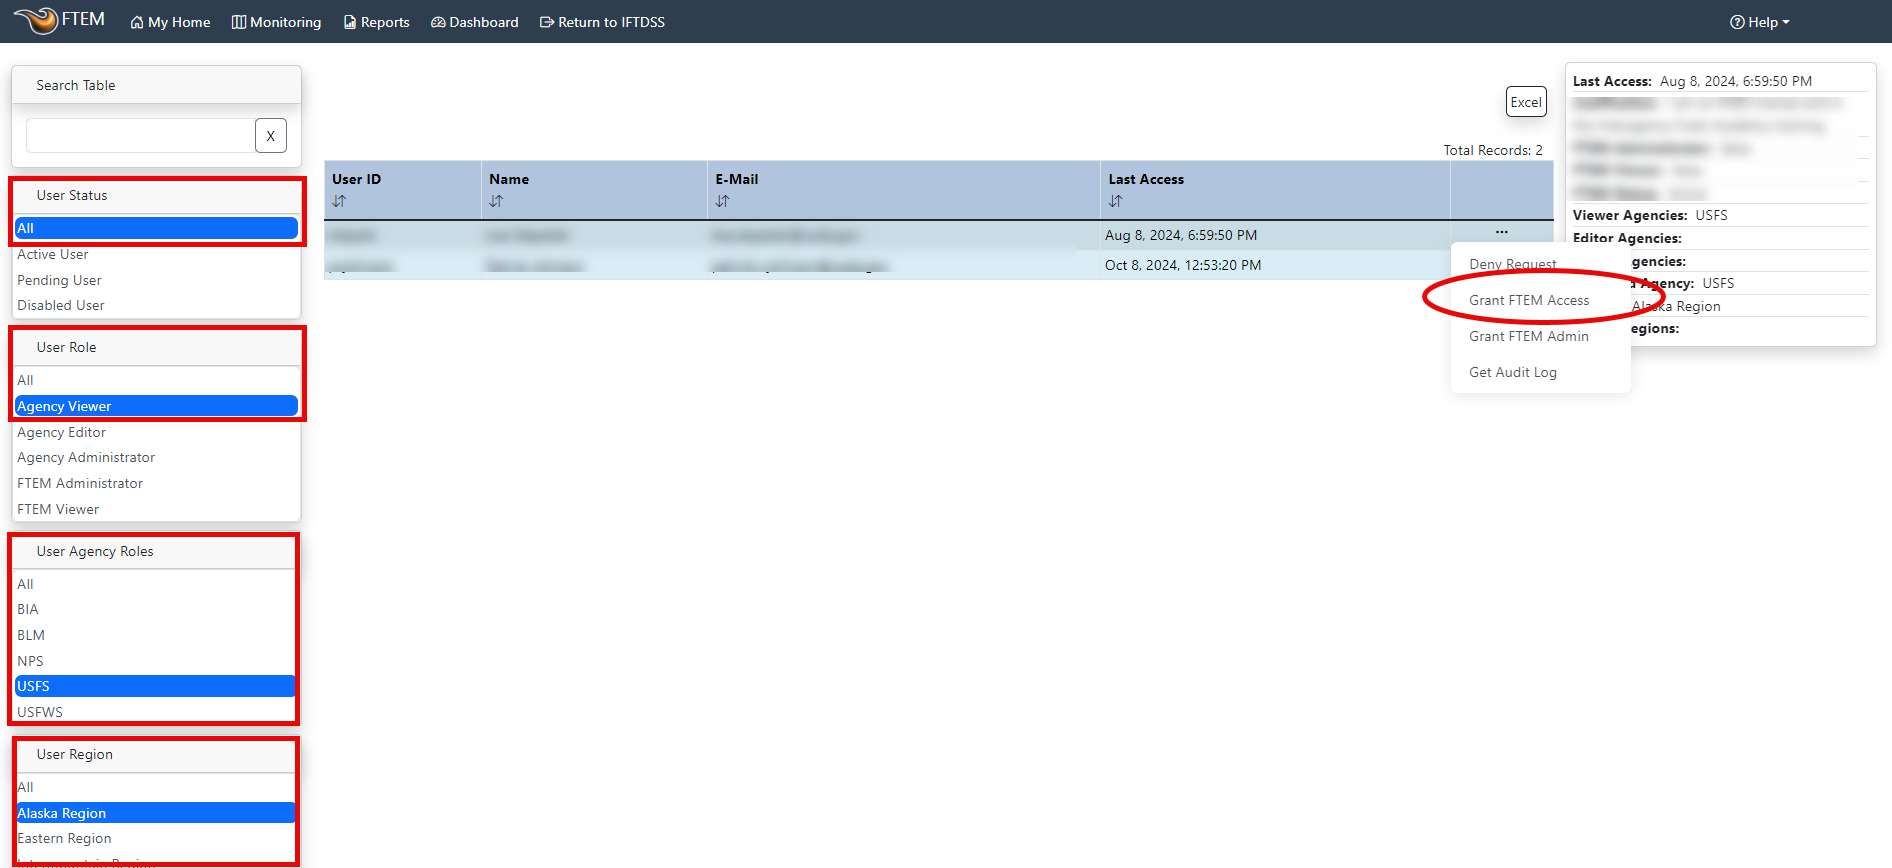Click the Total Records: 2 text
The width and height of the screenshot is (1892, 868).
[x=1492, y=150]
